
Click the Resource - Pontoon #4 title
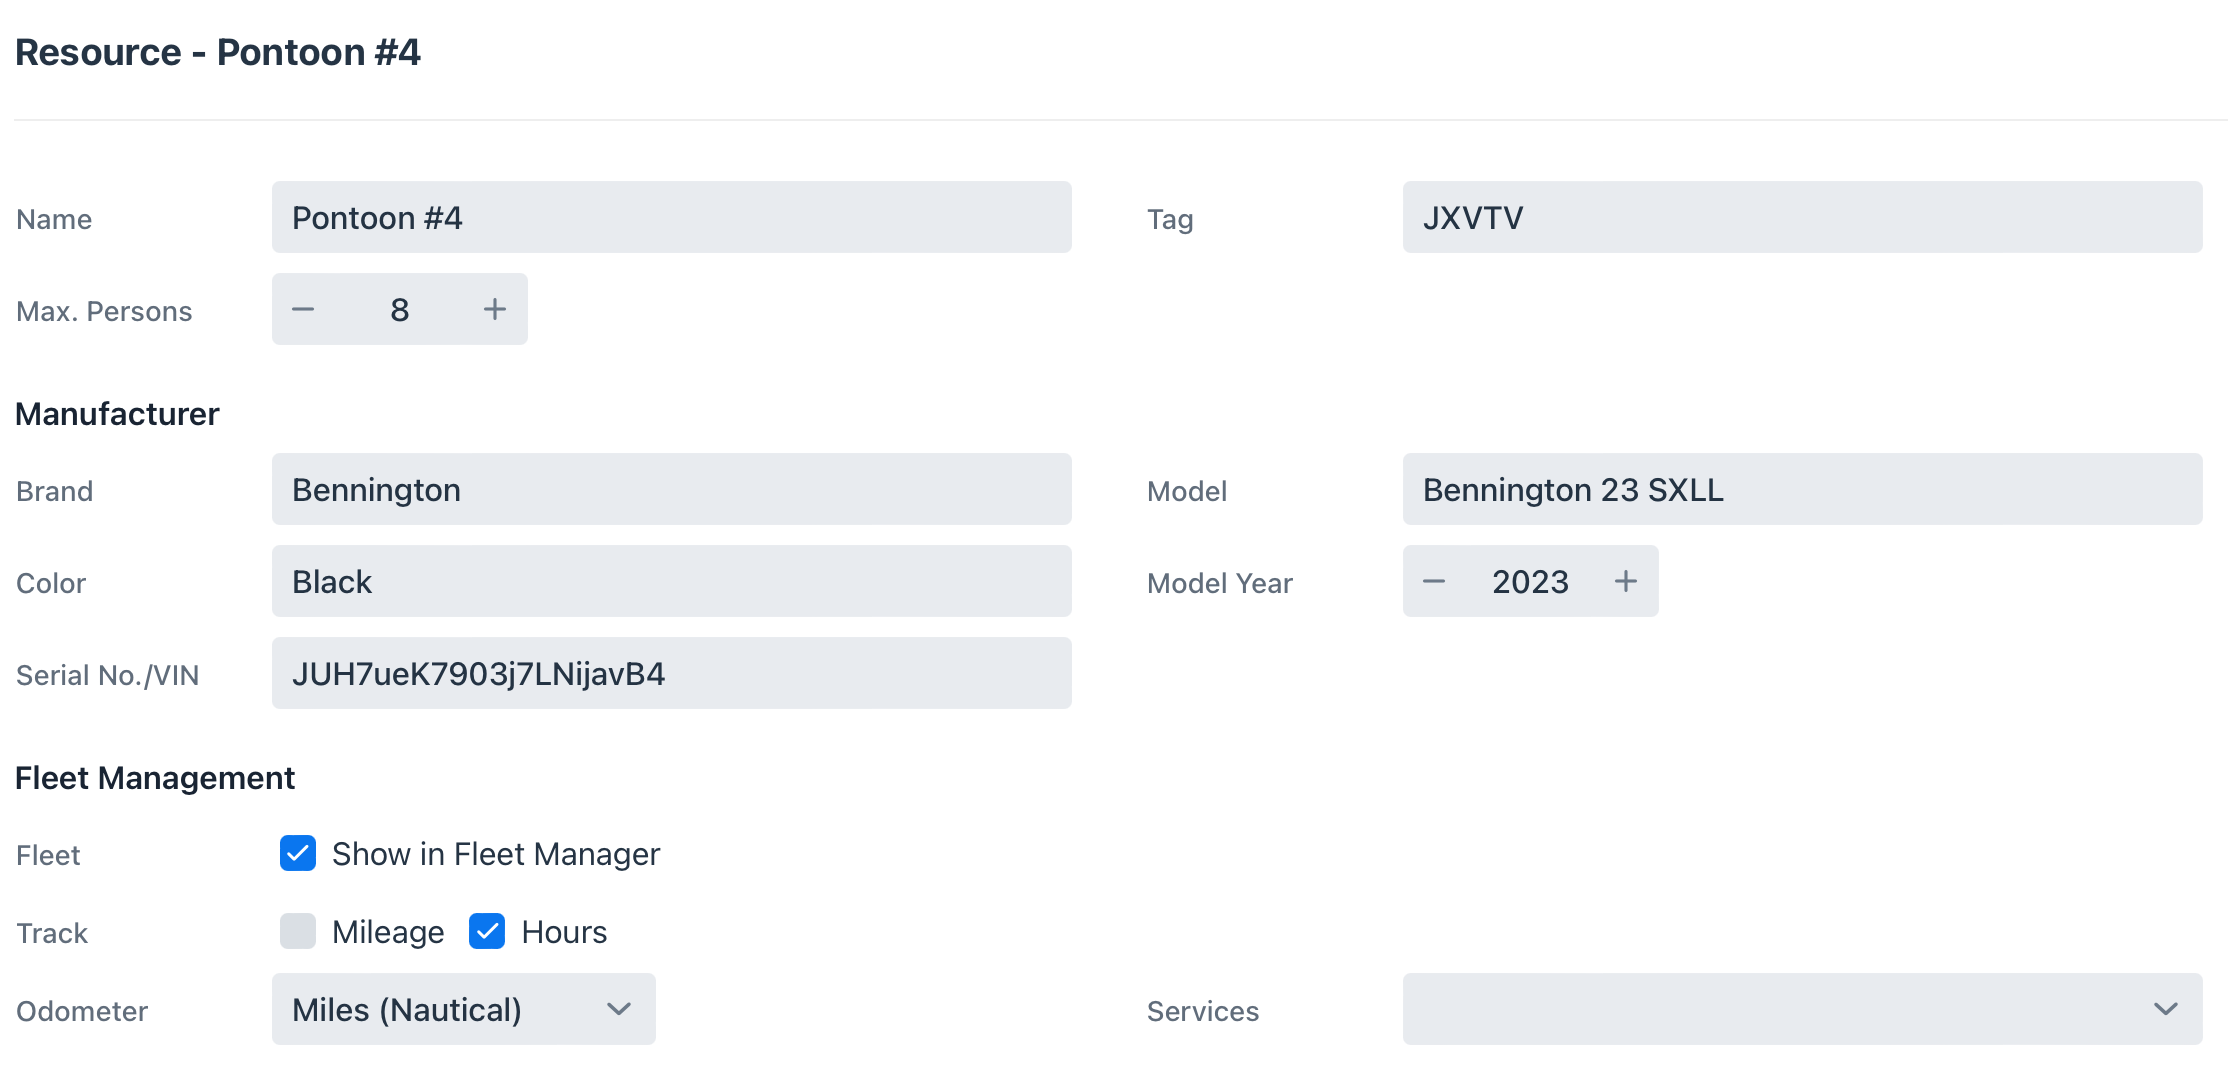(218, 52)
